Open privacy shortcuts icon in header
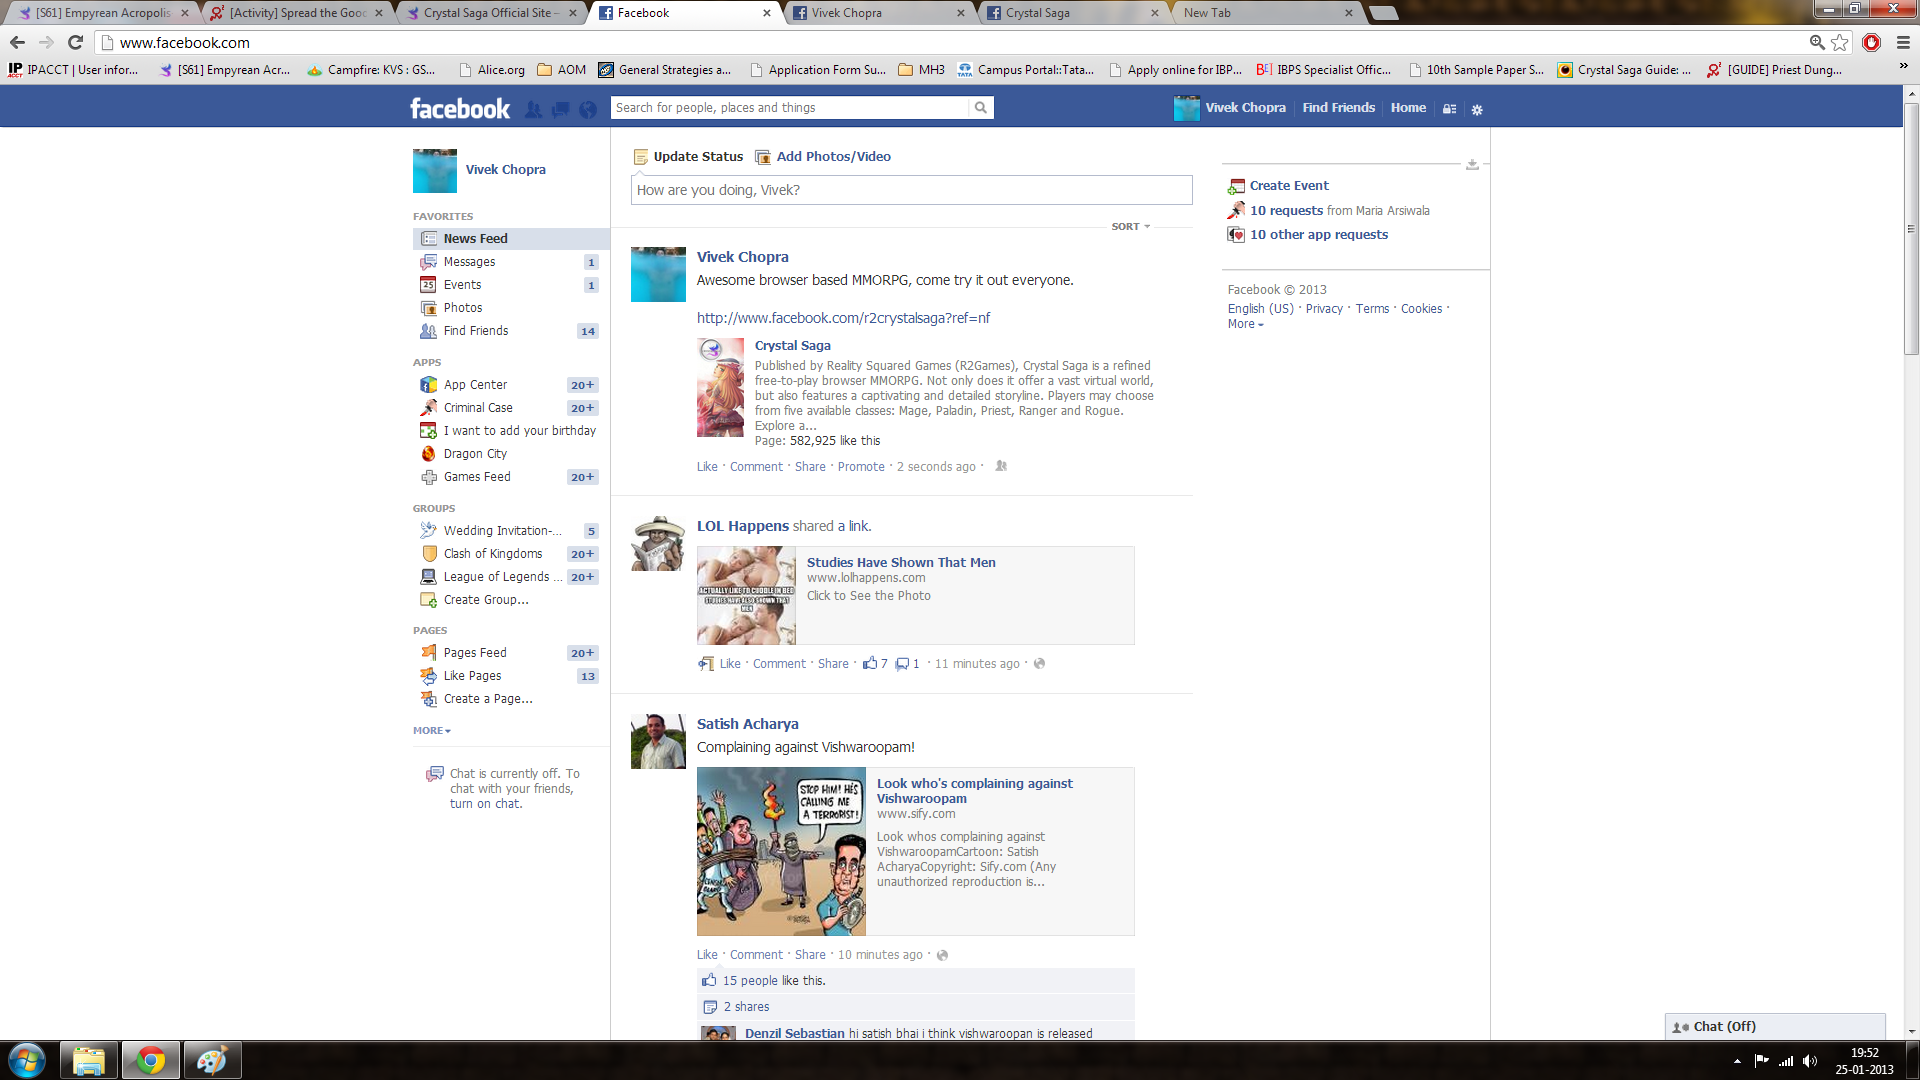The image size is (1920, 1080). [x=1449, y=109]
